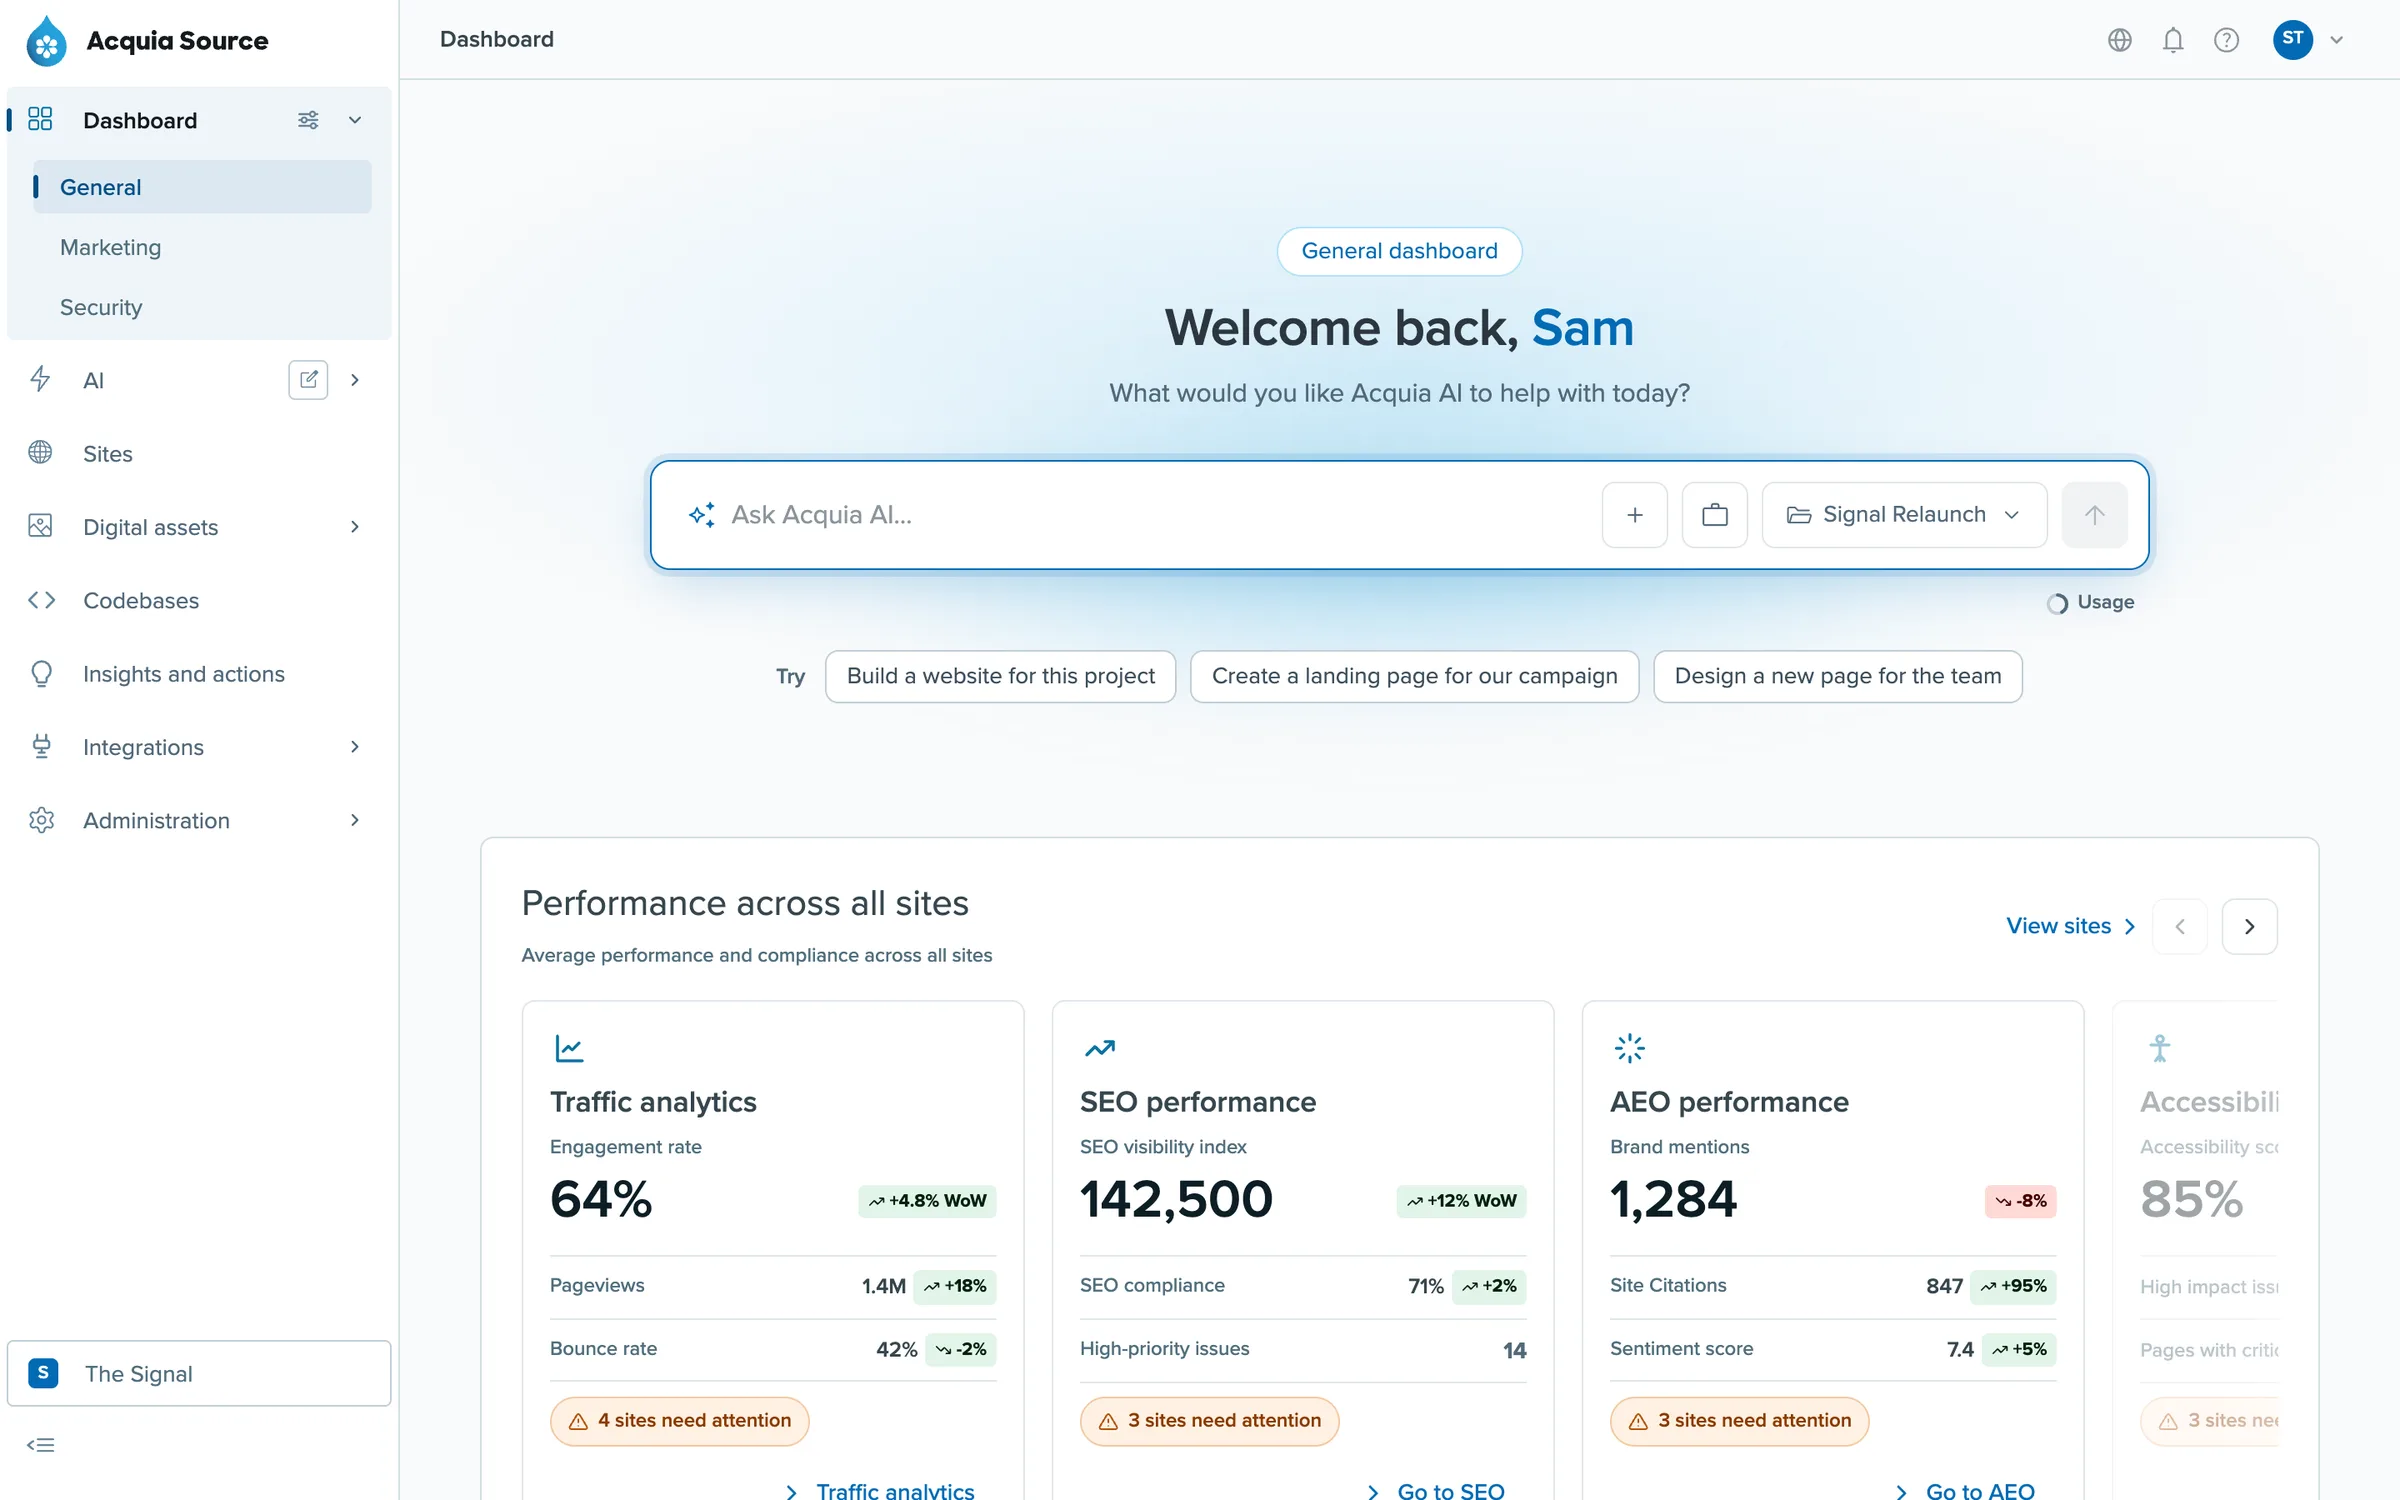
Task: Expand the Integrations submenu
Action: (355, 747)
